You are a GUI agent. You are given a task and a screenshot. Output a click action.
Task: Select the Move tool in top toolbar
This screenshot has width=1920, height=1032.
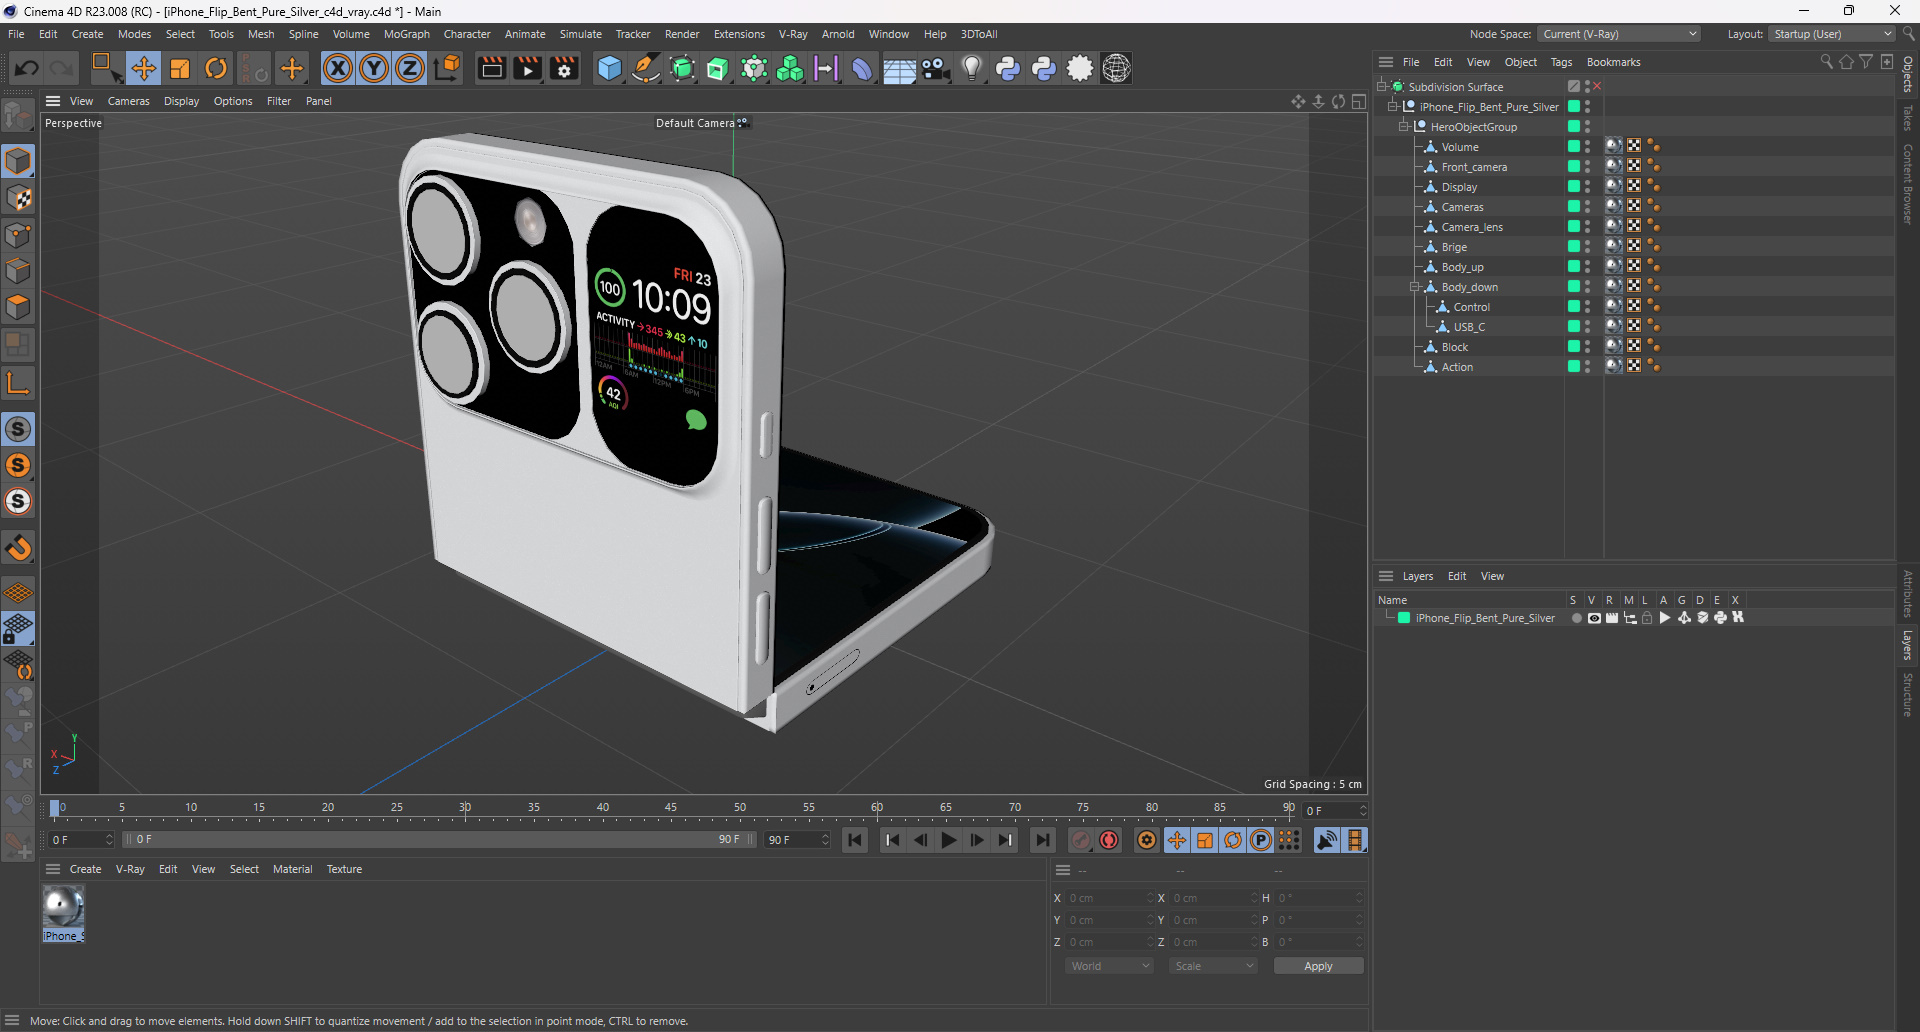pyautogui.click(x=144, y=68)
